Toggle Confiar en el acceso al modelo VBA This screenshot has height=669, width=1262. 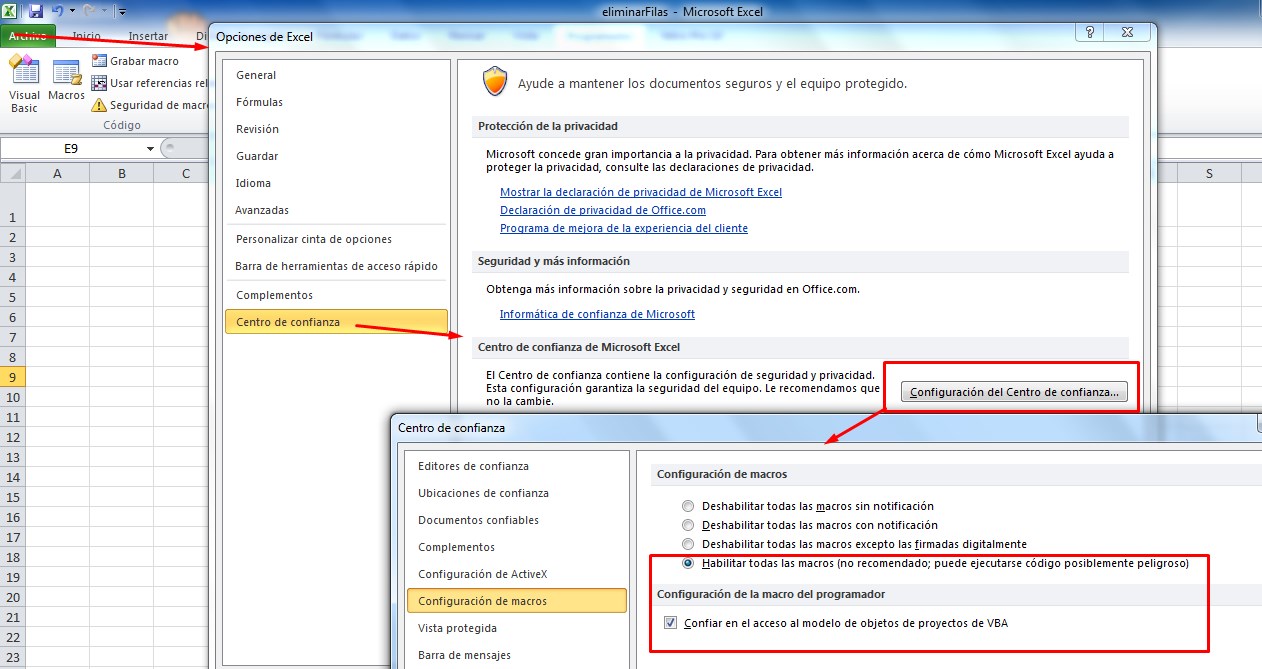point(670,622)
